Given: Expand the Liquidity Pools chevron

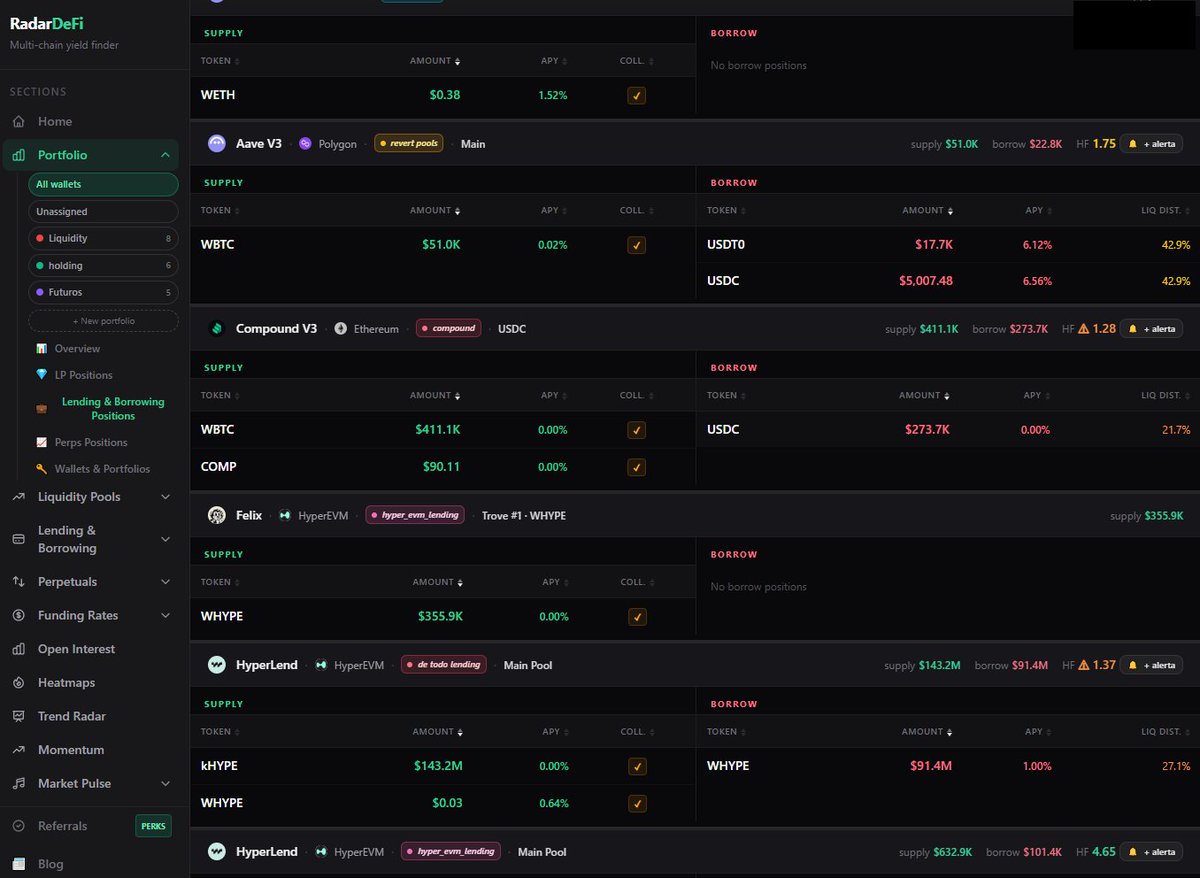Looking at the screenshot, I should 165,497.
